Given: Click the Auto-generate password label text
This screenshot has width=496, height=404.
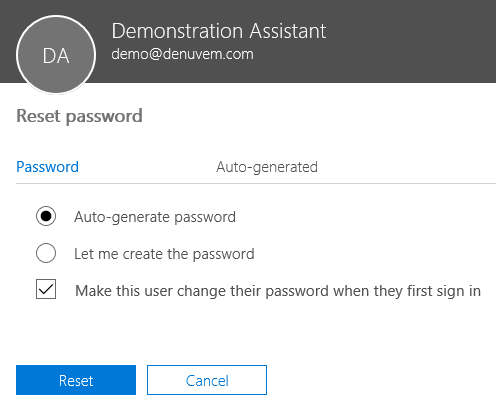Looking at the screenshot, I should pos(155,217).
